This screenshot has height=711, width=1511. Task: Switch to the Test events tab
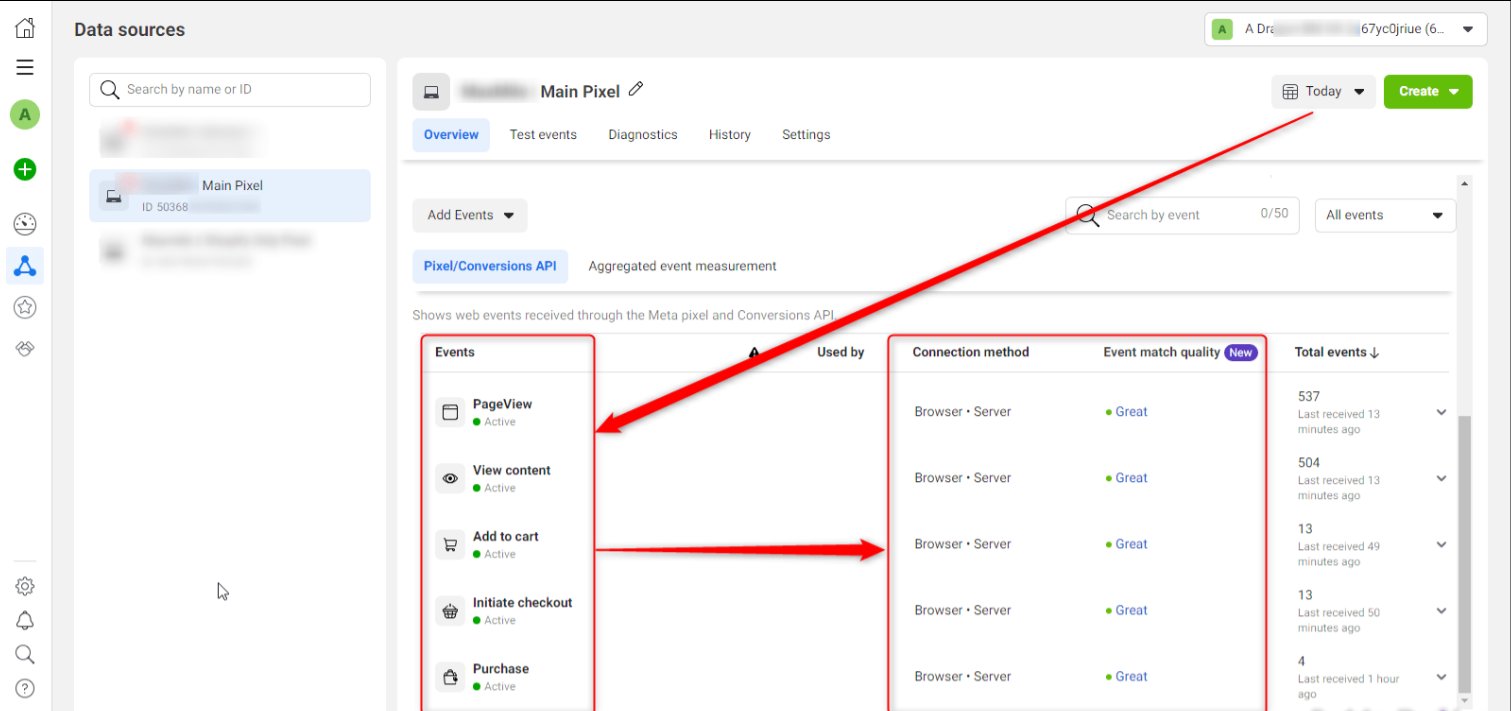click(x=543, y=134)
